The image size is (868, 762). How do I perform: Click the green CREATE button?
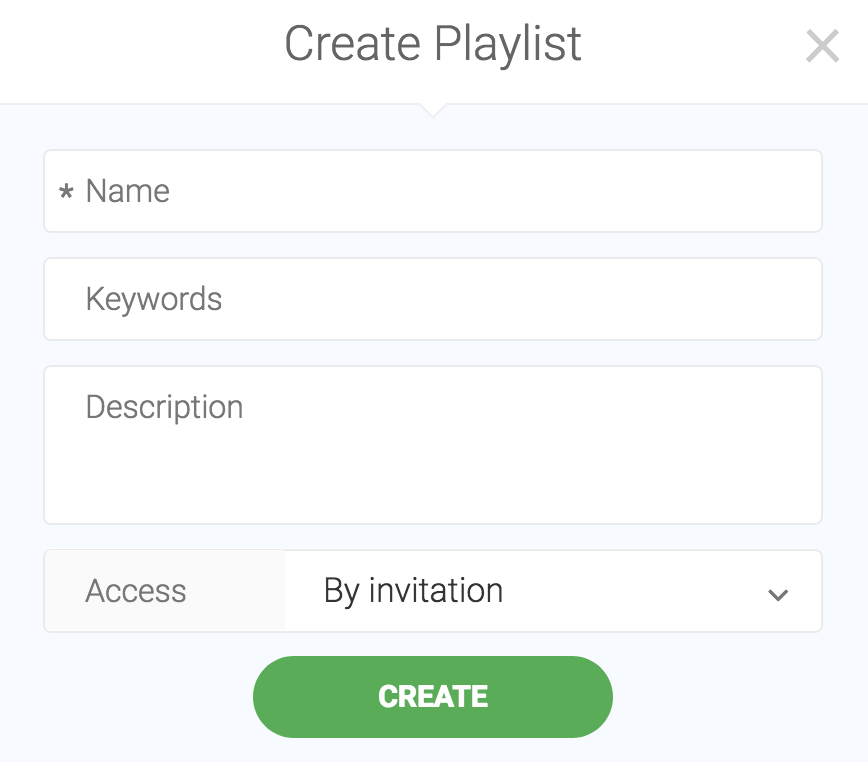(433, 697)
